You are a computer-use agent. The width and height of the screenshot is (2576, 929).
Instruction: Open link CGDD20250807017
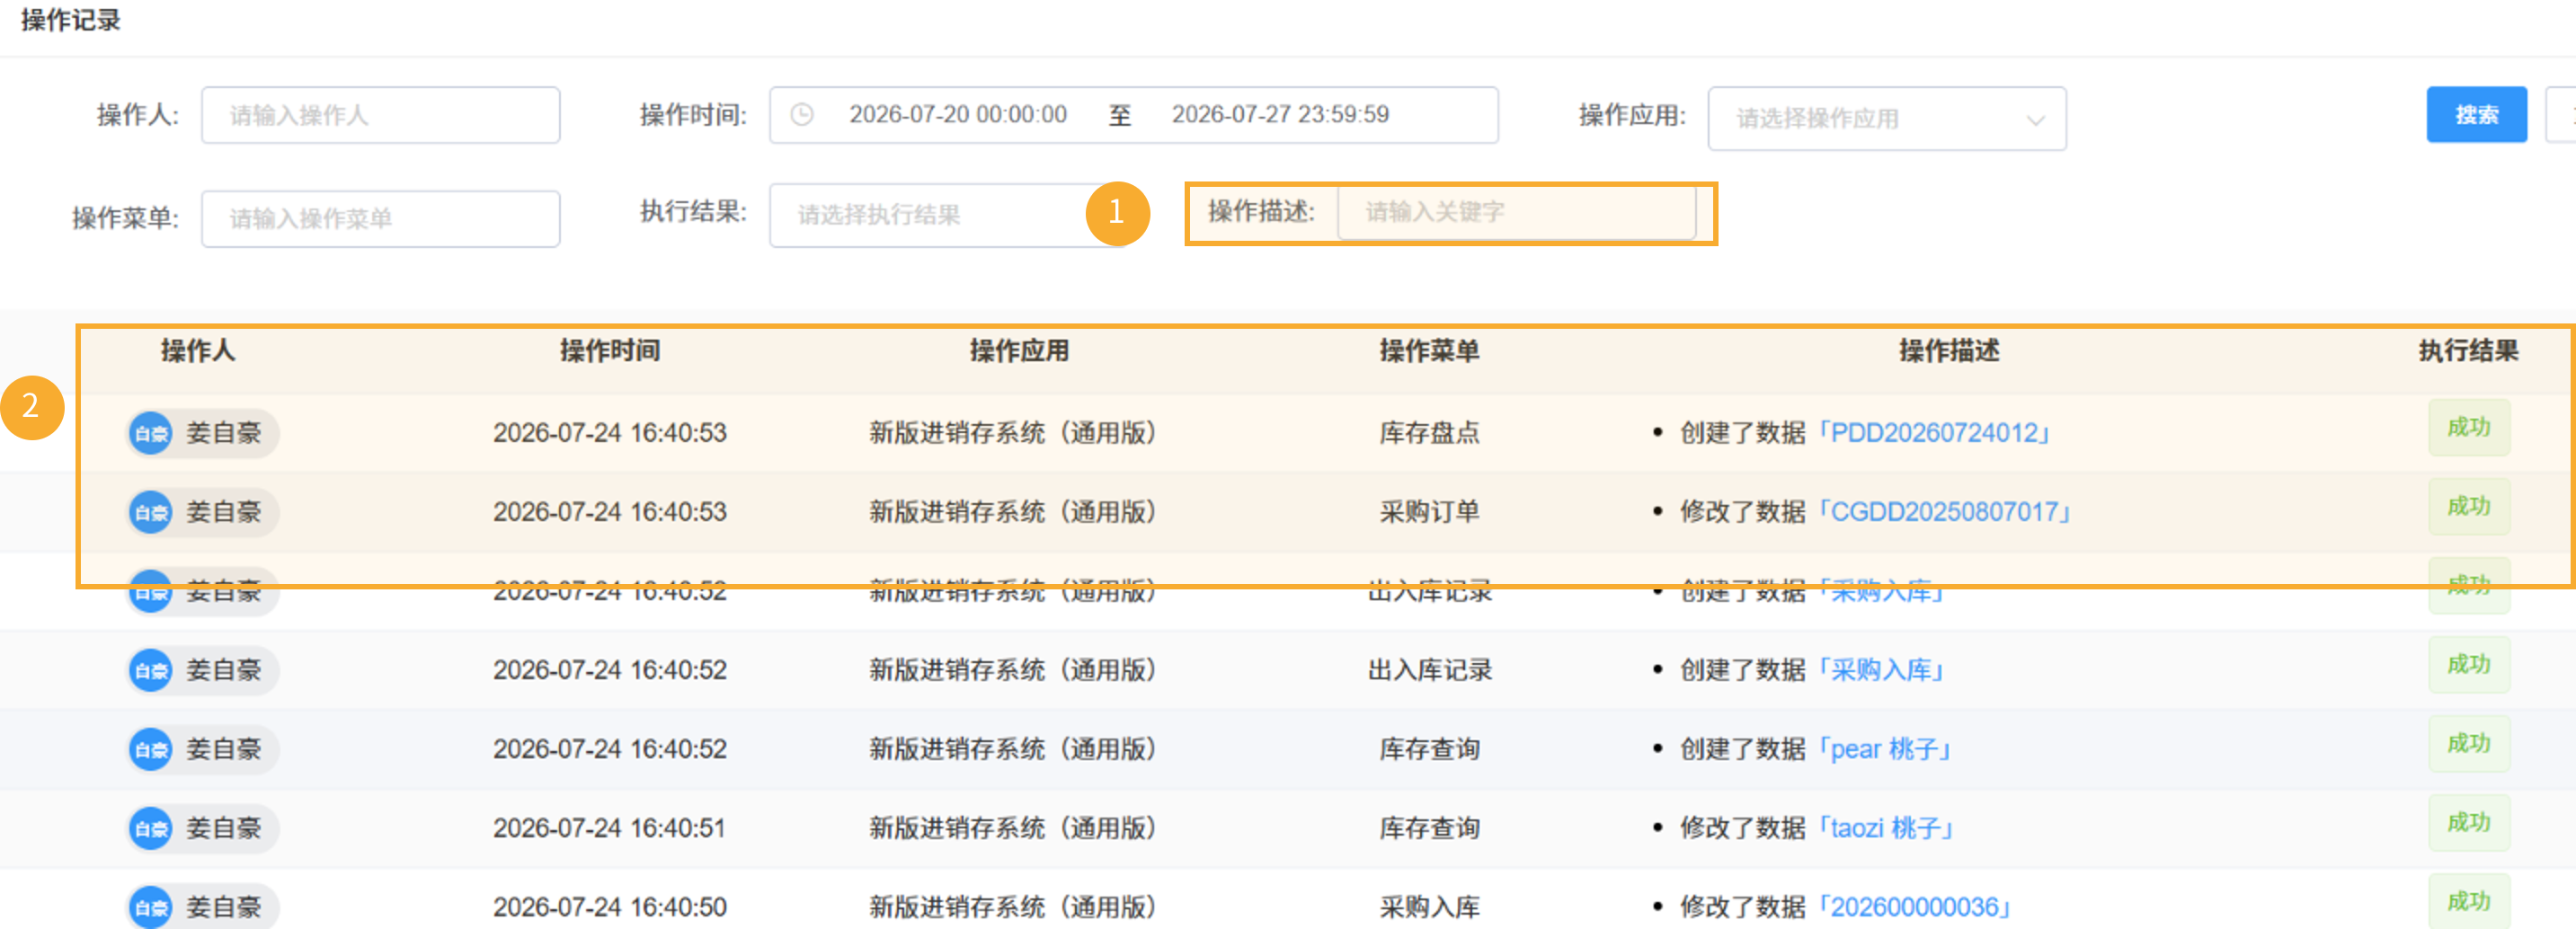coord(1944,512)
